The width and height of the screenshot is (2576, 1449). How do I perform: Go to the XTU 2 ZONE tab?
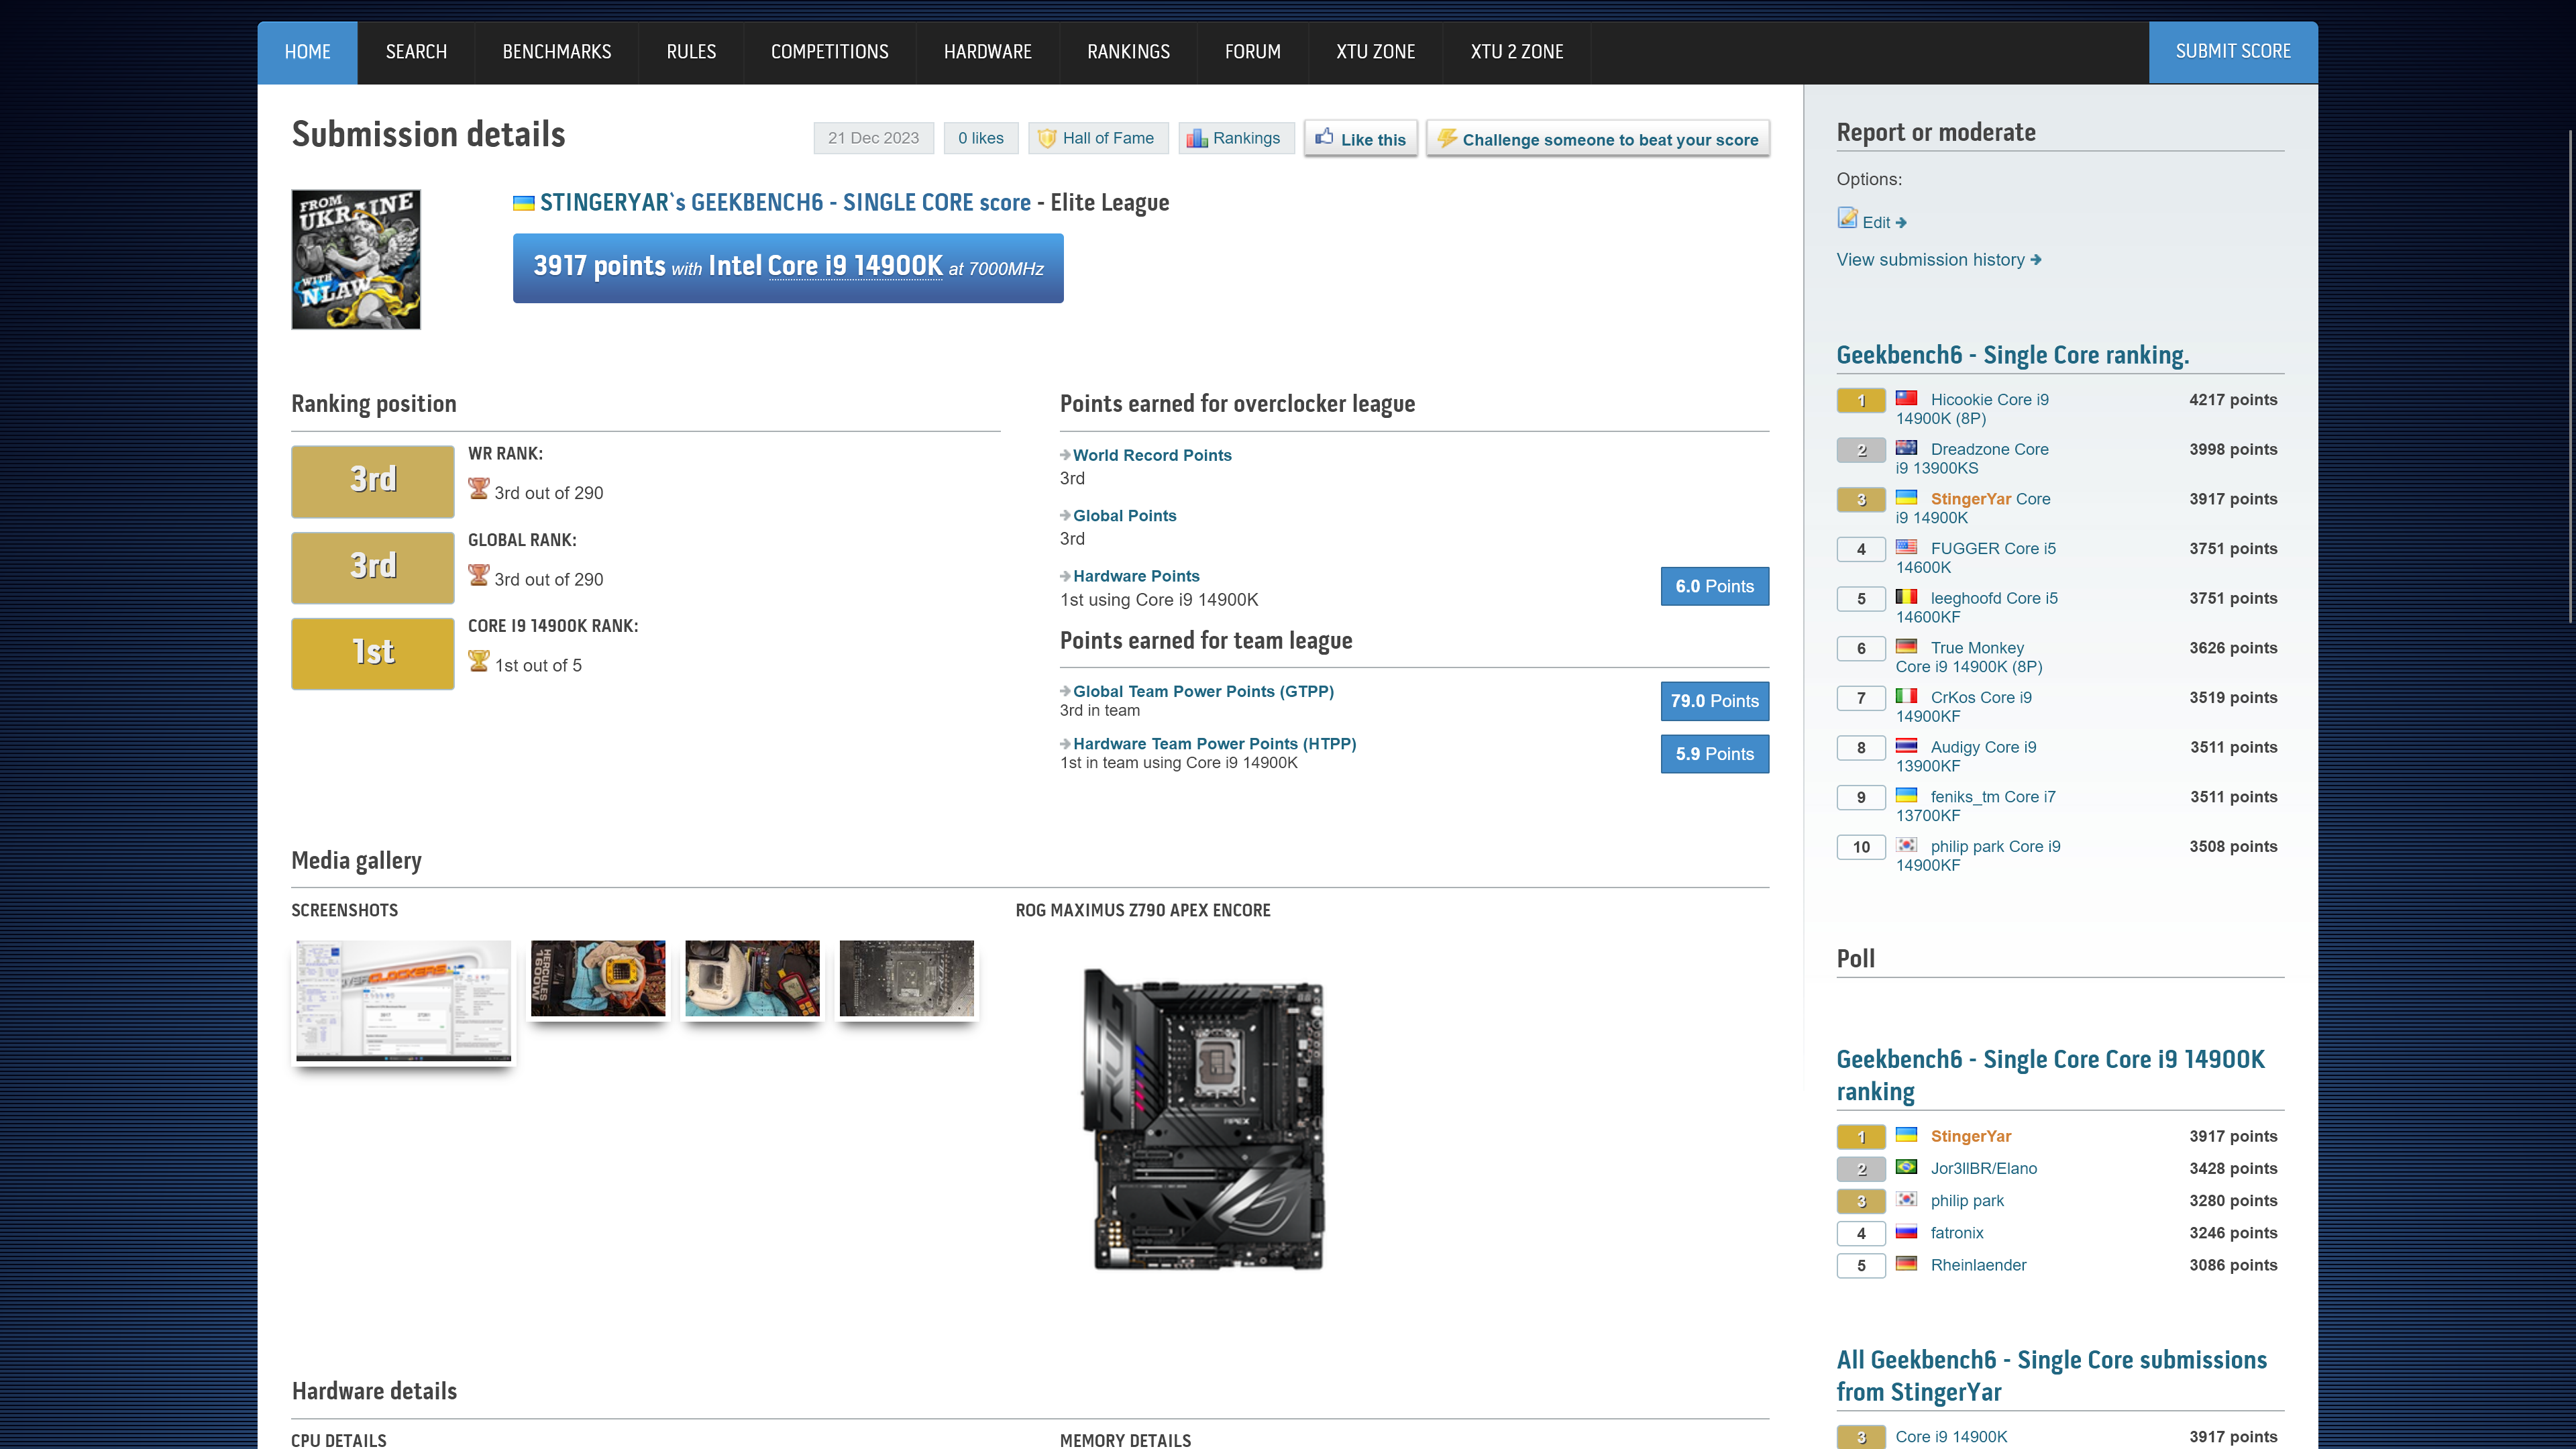(1516, 52)
